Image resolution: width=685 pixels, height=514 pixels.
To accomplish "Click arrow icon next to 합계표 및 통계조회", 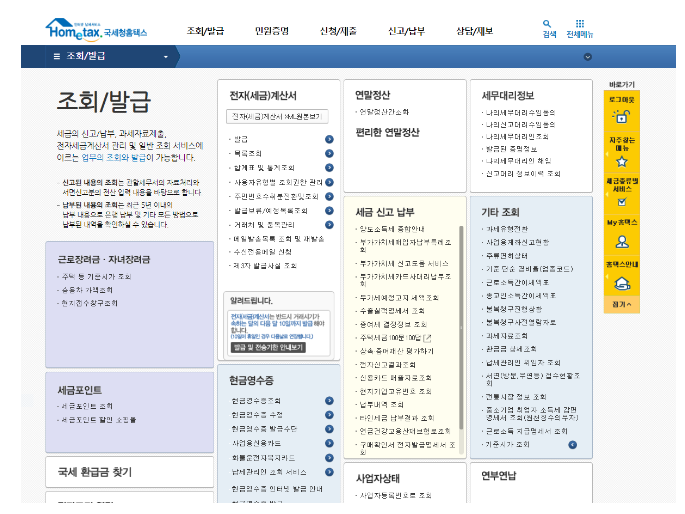I will (x=329, y=168).
